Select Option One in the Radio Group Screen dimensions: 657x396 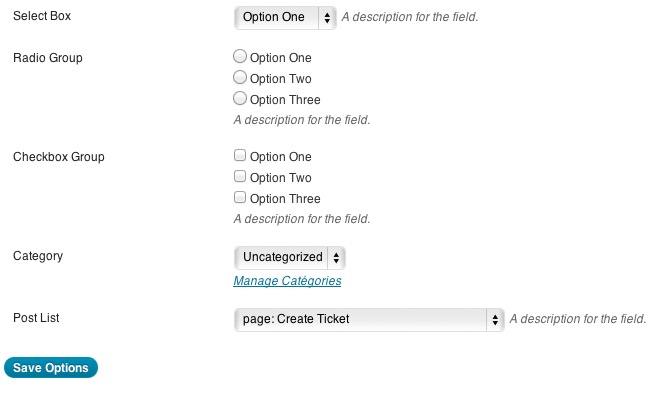click(x=240, y=56)
